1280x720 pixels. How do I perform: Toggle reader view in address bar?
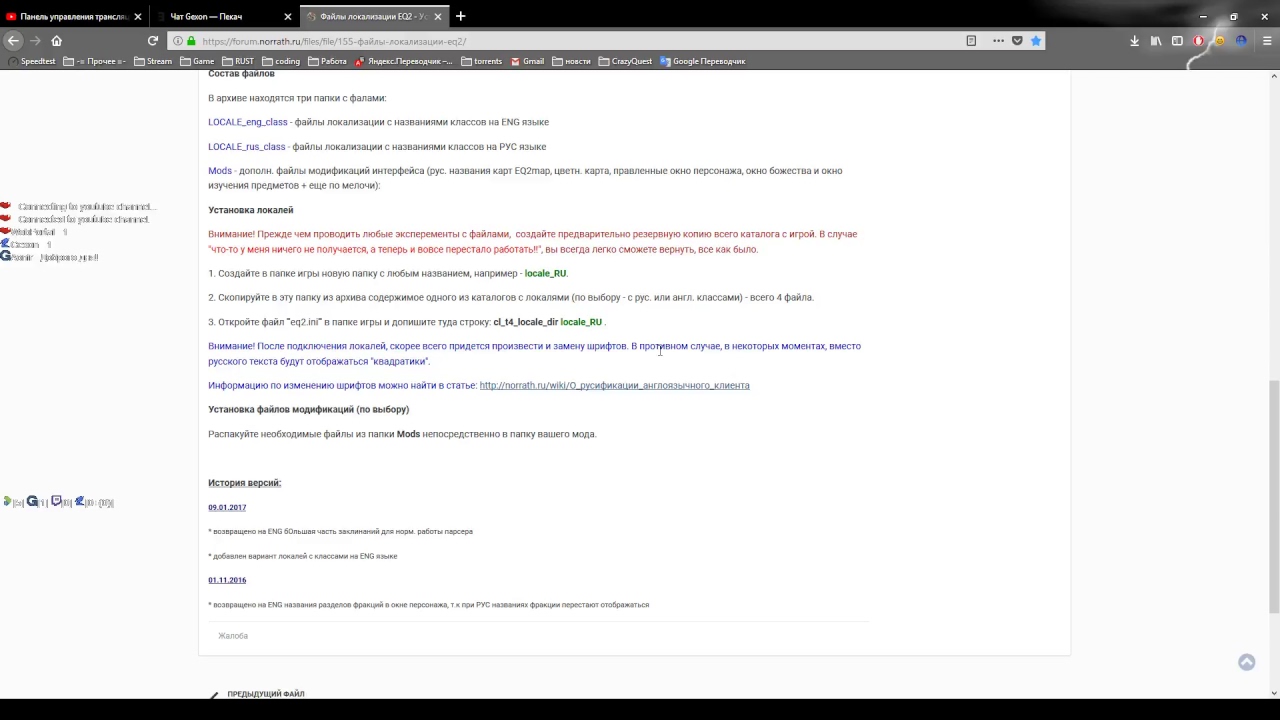coord(971,41)
